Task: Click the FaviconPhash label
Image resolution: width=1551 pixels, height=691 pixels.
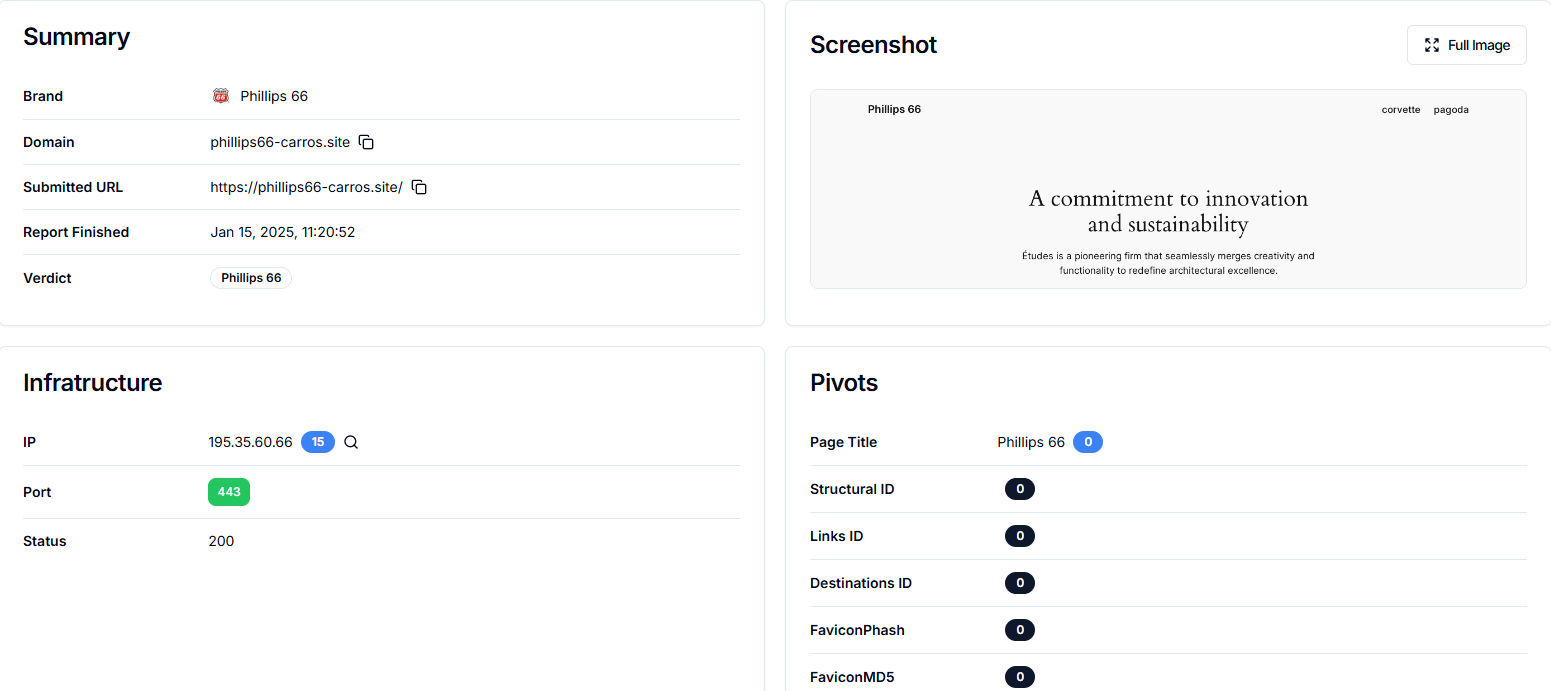Action: [x=857, y=630]
